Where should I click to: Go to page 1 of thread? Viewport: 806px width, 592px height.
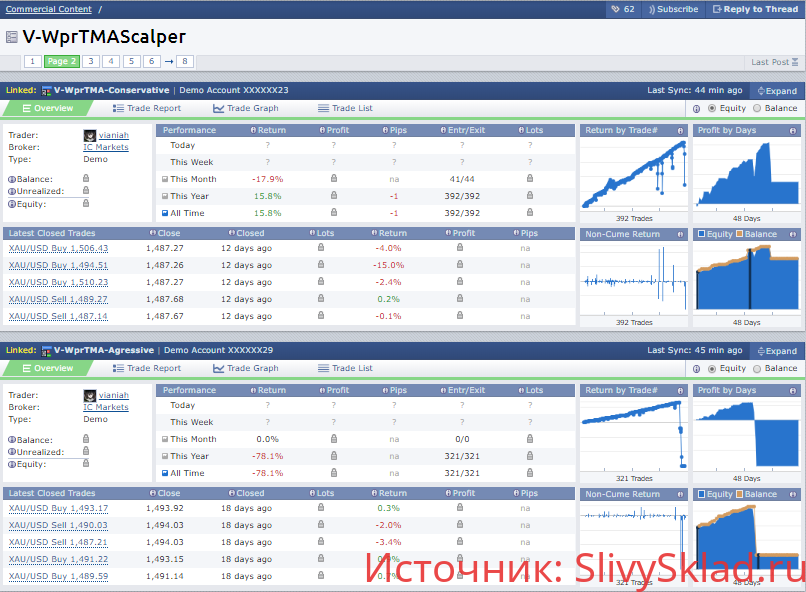click(32, 62)
